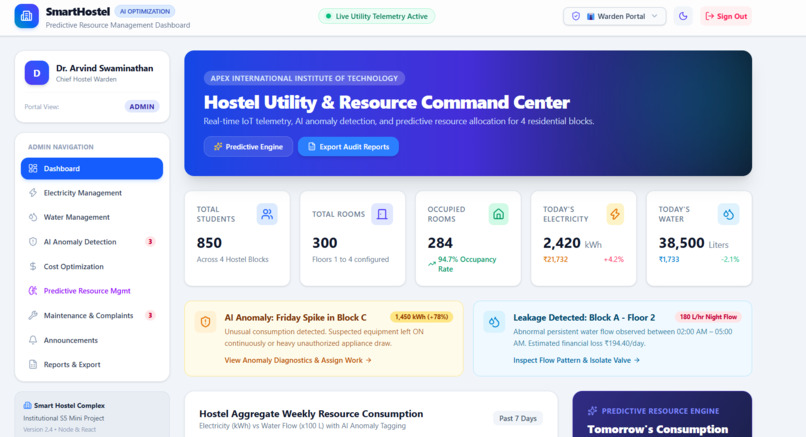Viewport: 806px width, 437px height.
Task: Open the Maintenance & Complaints nav item
Action: (92, 315)
